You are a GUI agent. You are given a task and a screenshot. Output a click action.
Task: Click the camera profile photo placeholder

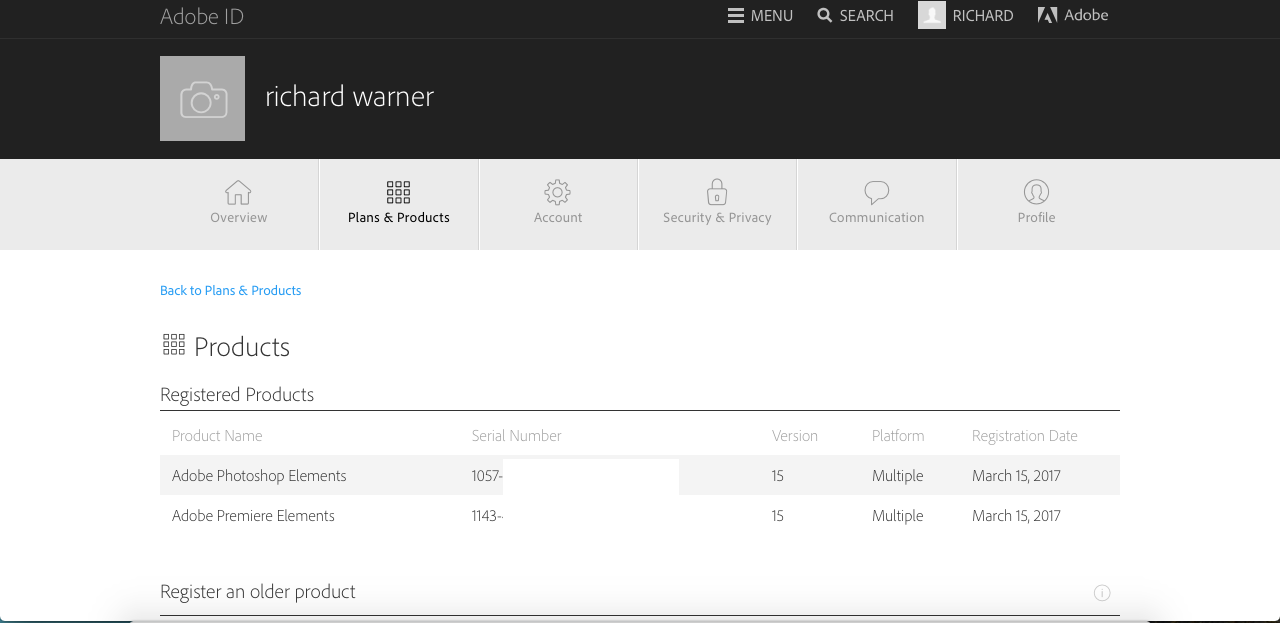202,98
